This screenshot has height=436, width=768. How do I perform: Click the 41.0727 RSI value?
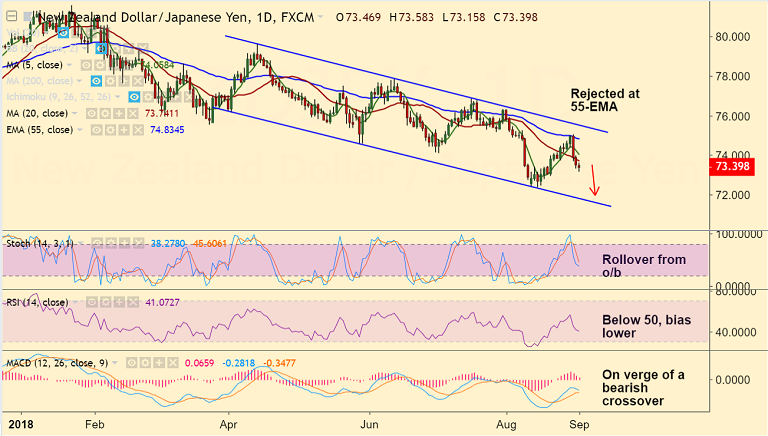(162, 303)
